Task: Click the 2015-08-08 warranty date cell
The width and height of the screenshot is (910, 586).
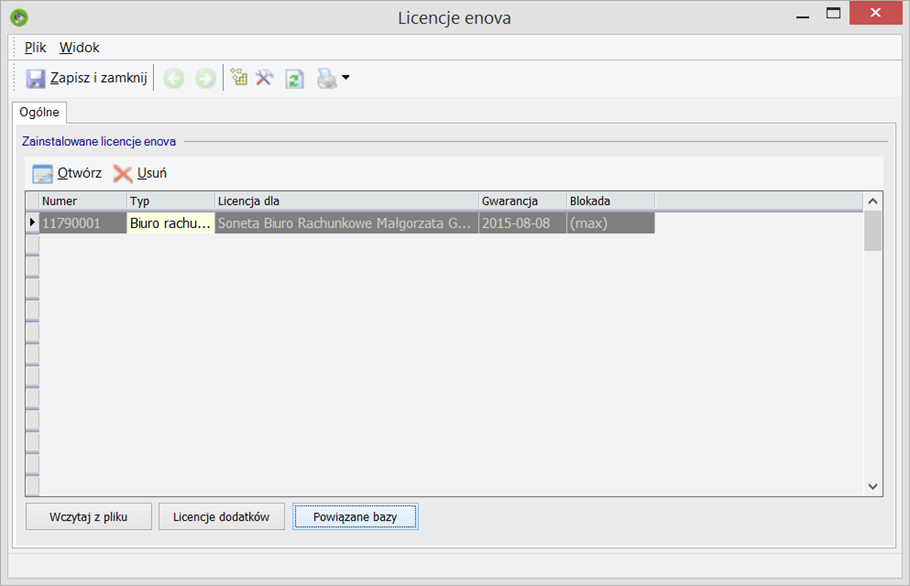Action: tap(522, 223)
